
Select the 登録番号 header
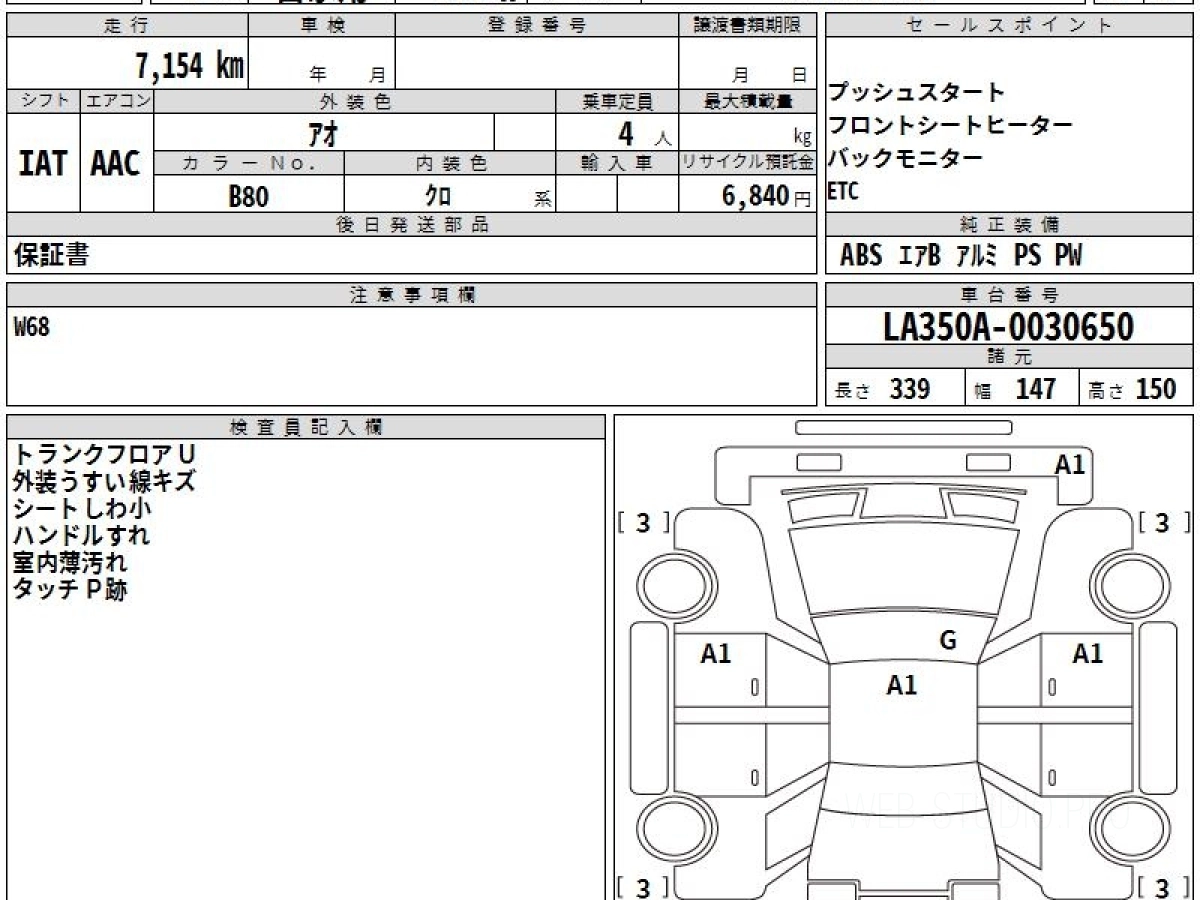click(x=537, y=26)
